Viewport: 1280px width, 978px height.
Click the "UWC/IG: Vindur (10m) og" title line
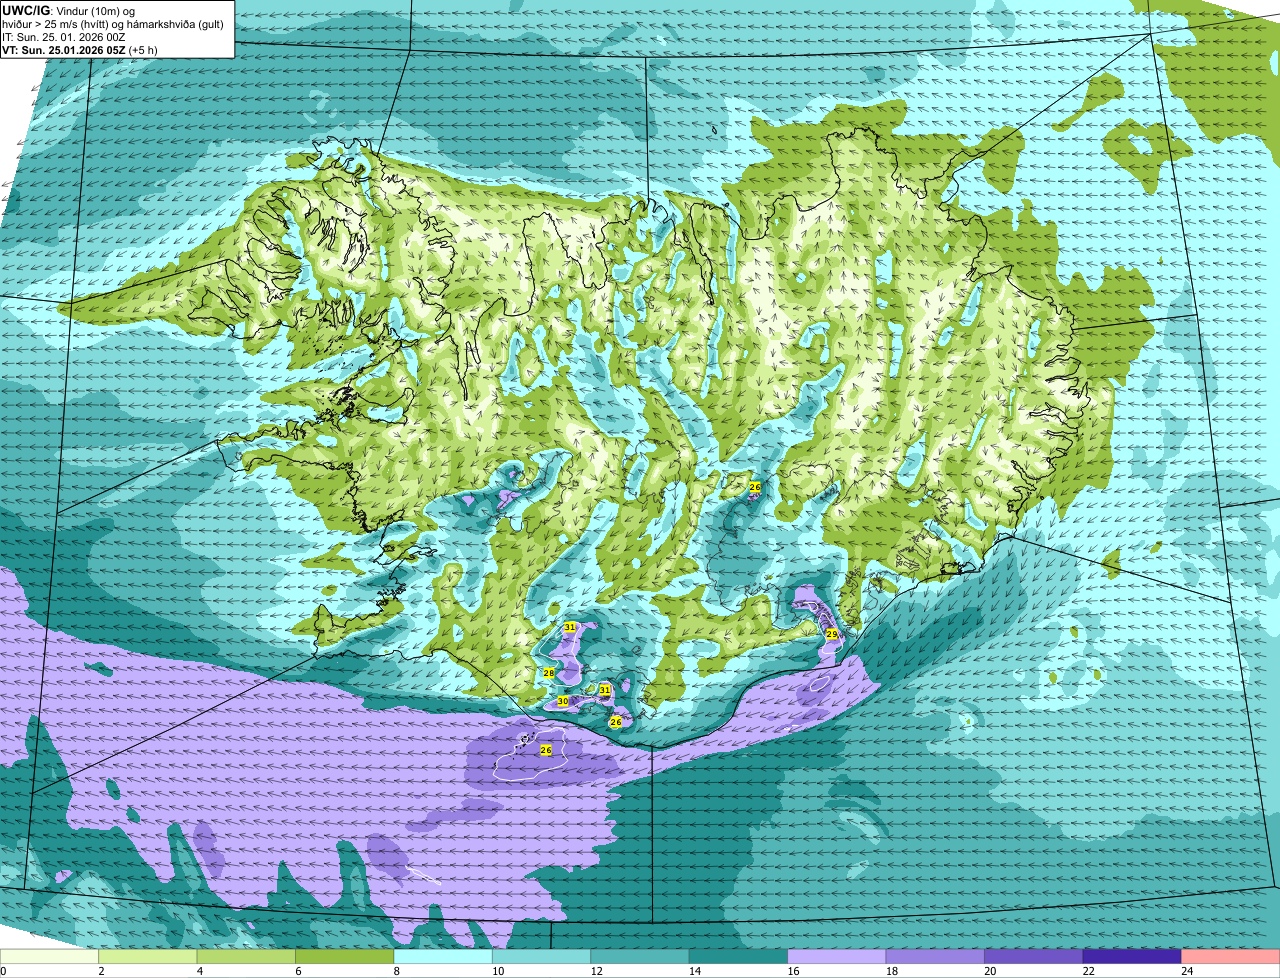tap(69, 10)
